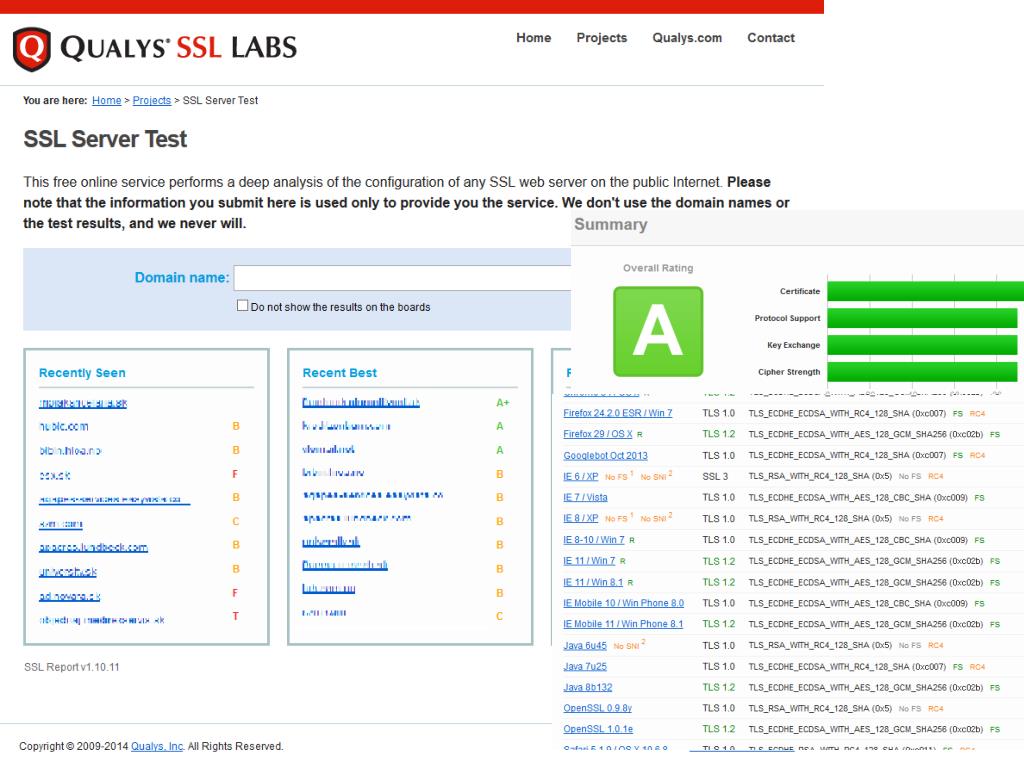
Task: Open the Java 8b132 client link
Action: (588, 688)
